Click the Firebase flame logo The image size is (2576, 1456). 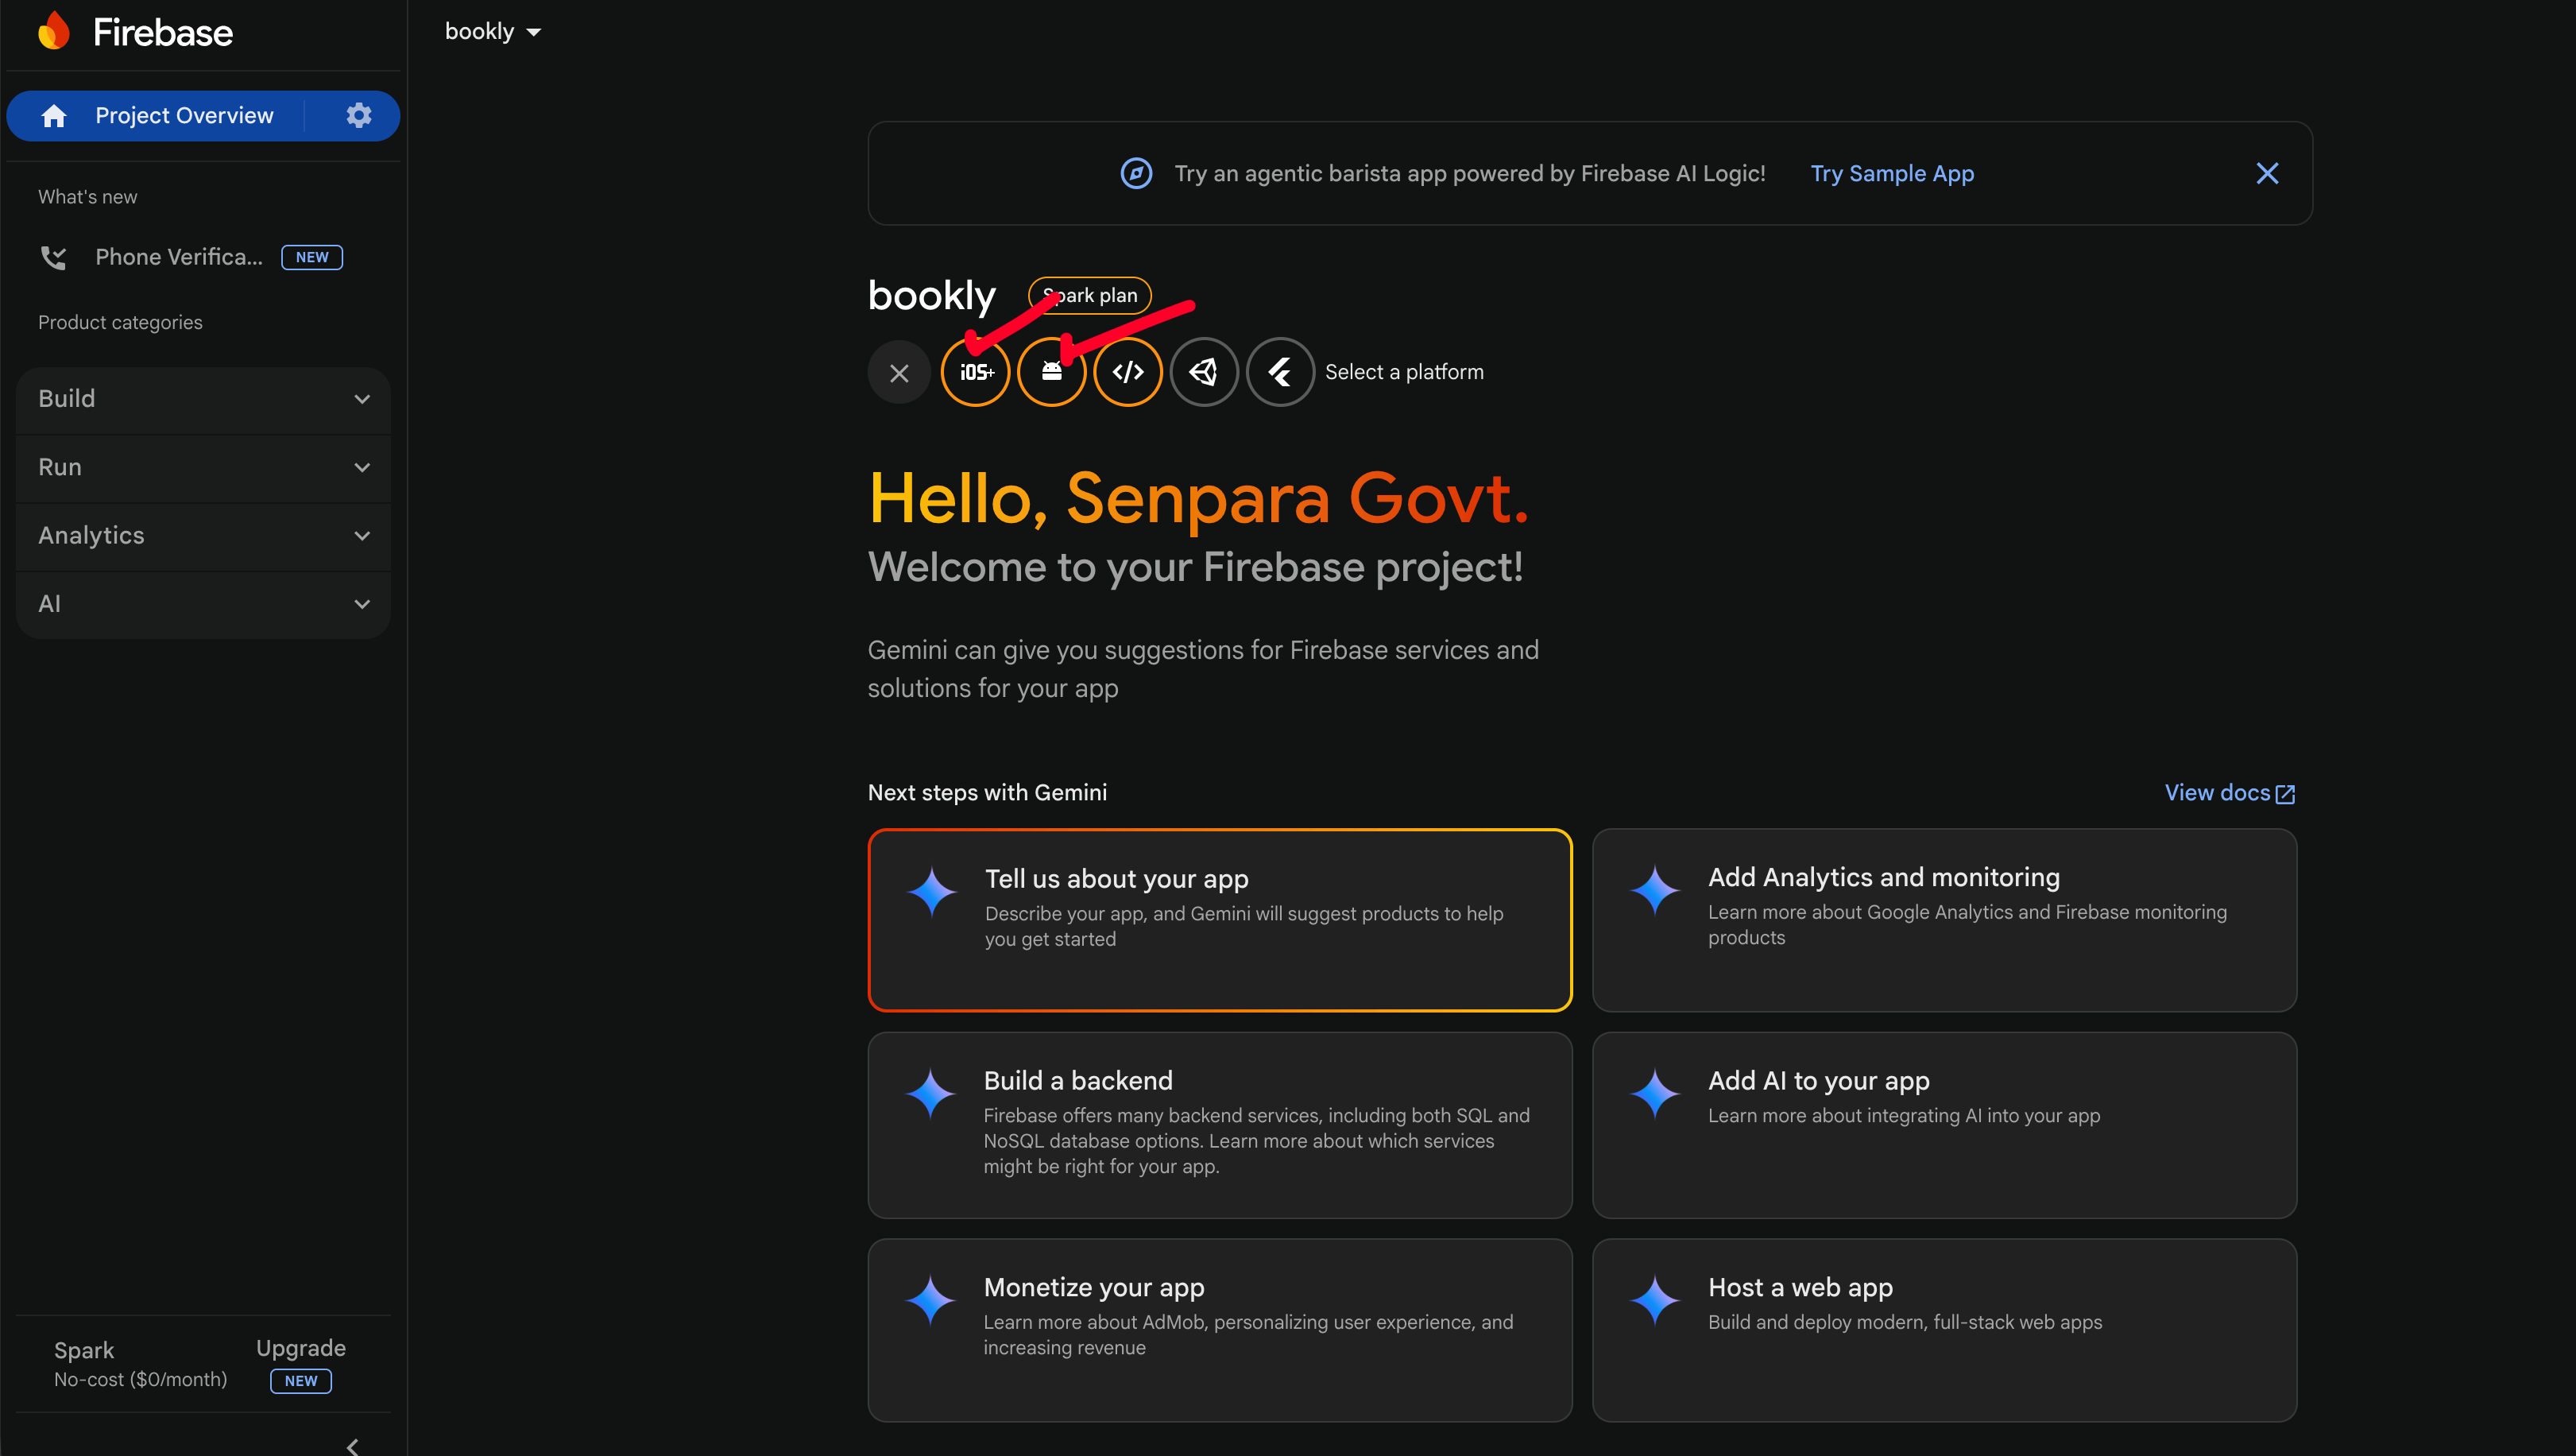54,32
